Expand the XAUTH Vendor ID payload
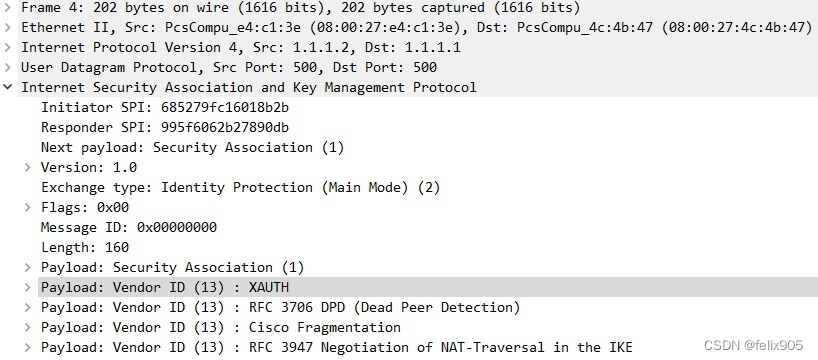Screen dimensions: 818x360 tap(28, 287)
